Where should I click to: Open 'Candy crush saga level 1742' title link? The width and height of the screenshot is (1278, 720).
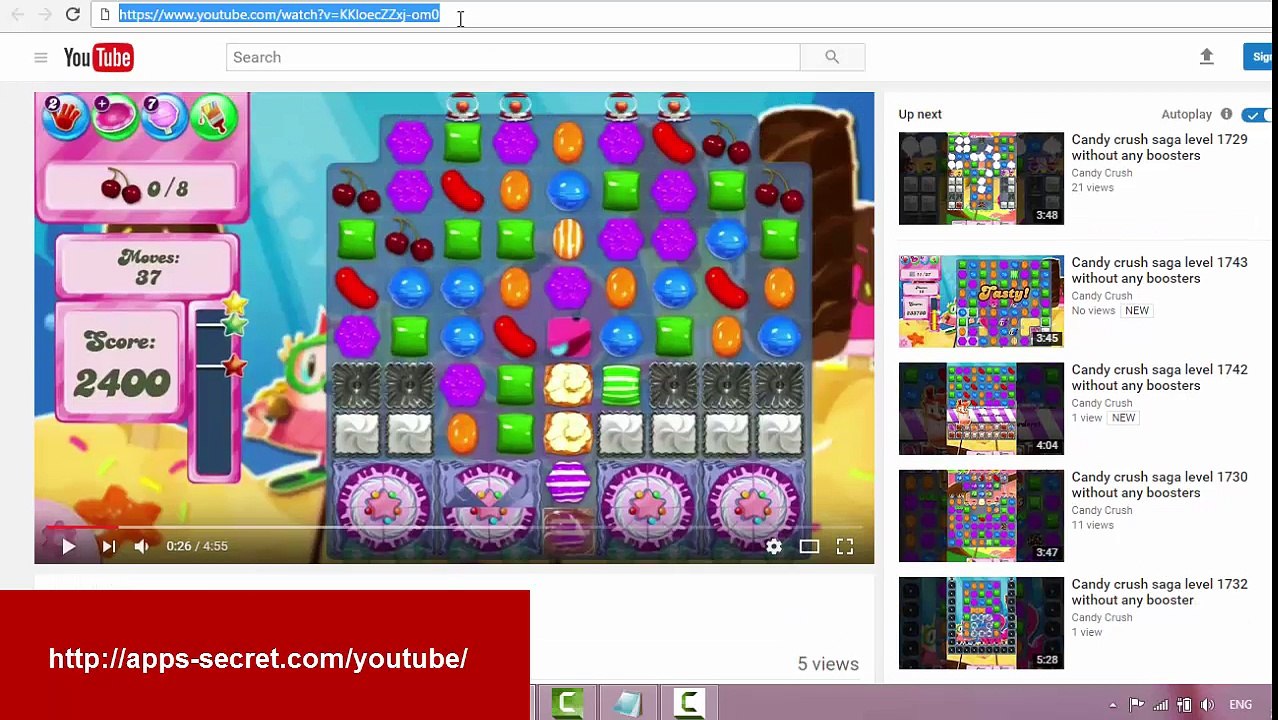[x=1159, y=377]
